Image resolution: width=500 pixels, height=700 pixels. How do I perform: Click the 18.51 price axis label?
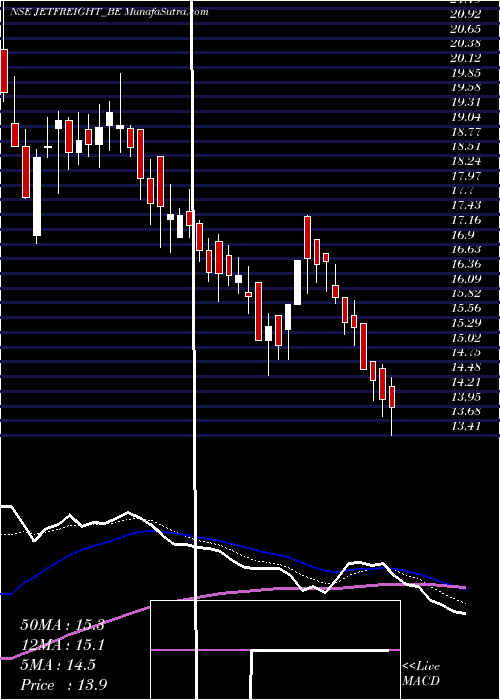(466, 146)
